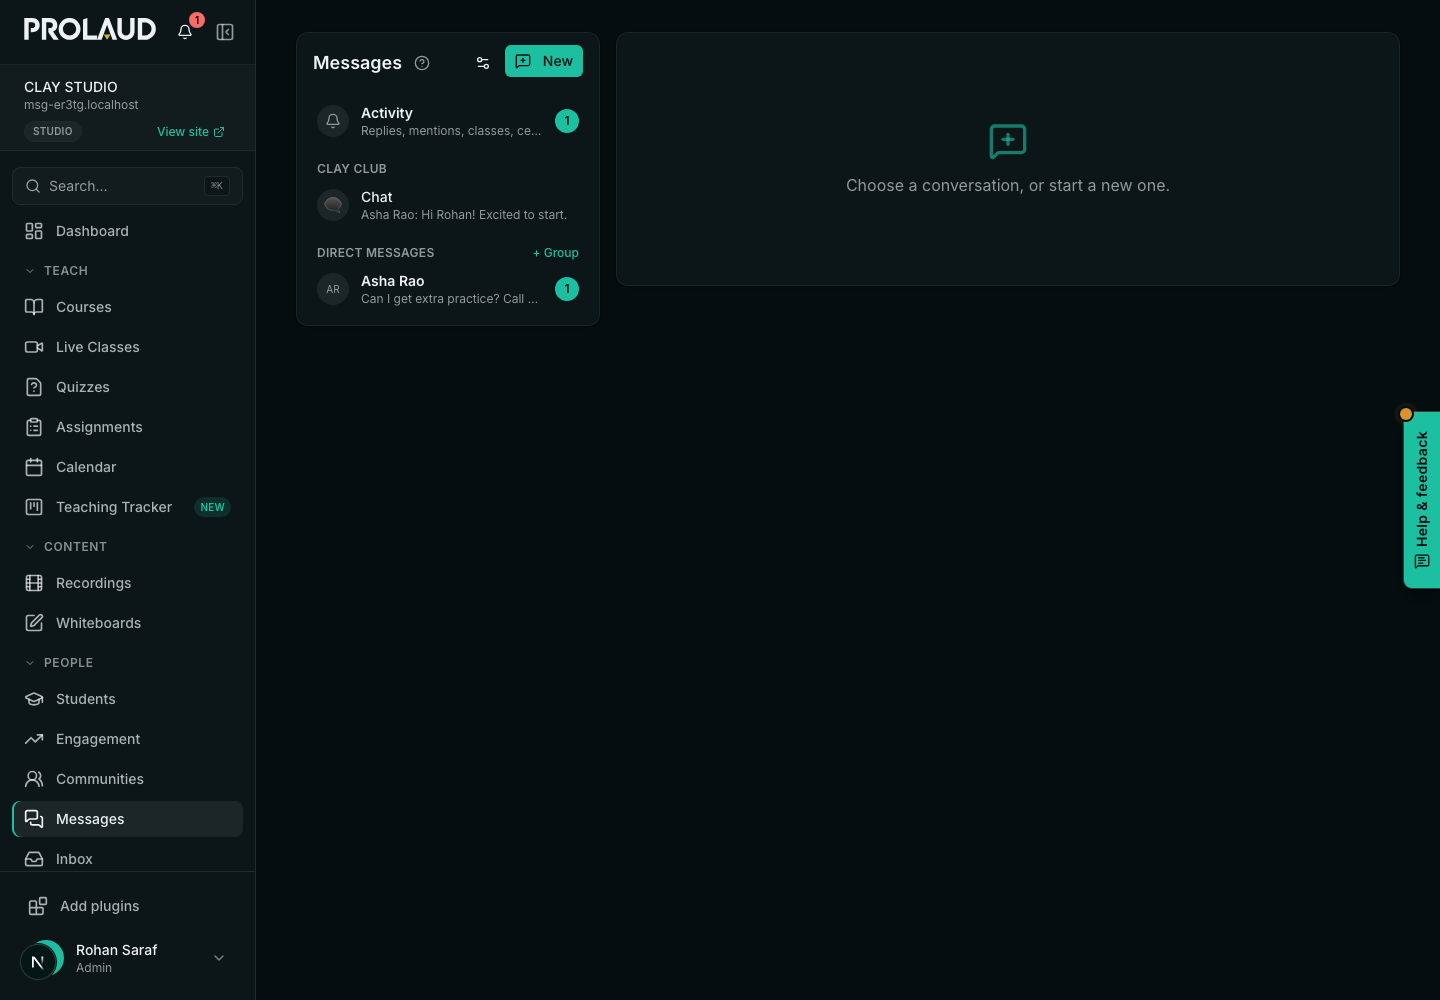Viewport: 1440px width, 1000px height.
Task: Open message filter settings icon
Action: [x=483, y=63]
